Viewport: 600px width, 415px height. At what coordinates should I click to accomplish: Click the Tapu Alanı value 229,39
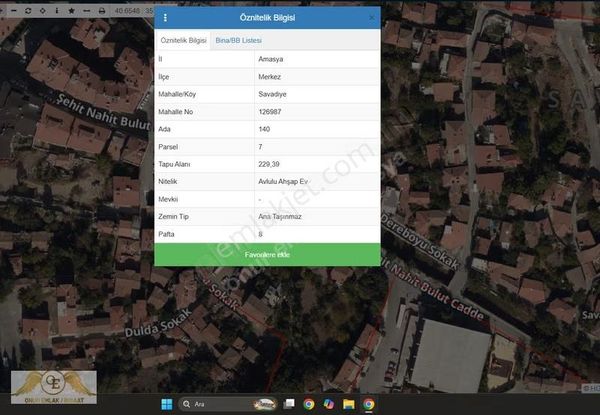268,163
